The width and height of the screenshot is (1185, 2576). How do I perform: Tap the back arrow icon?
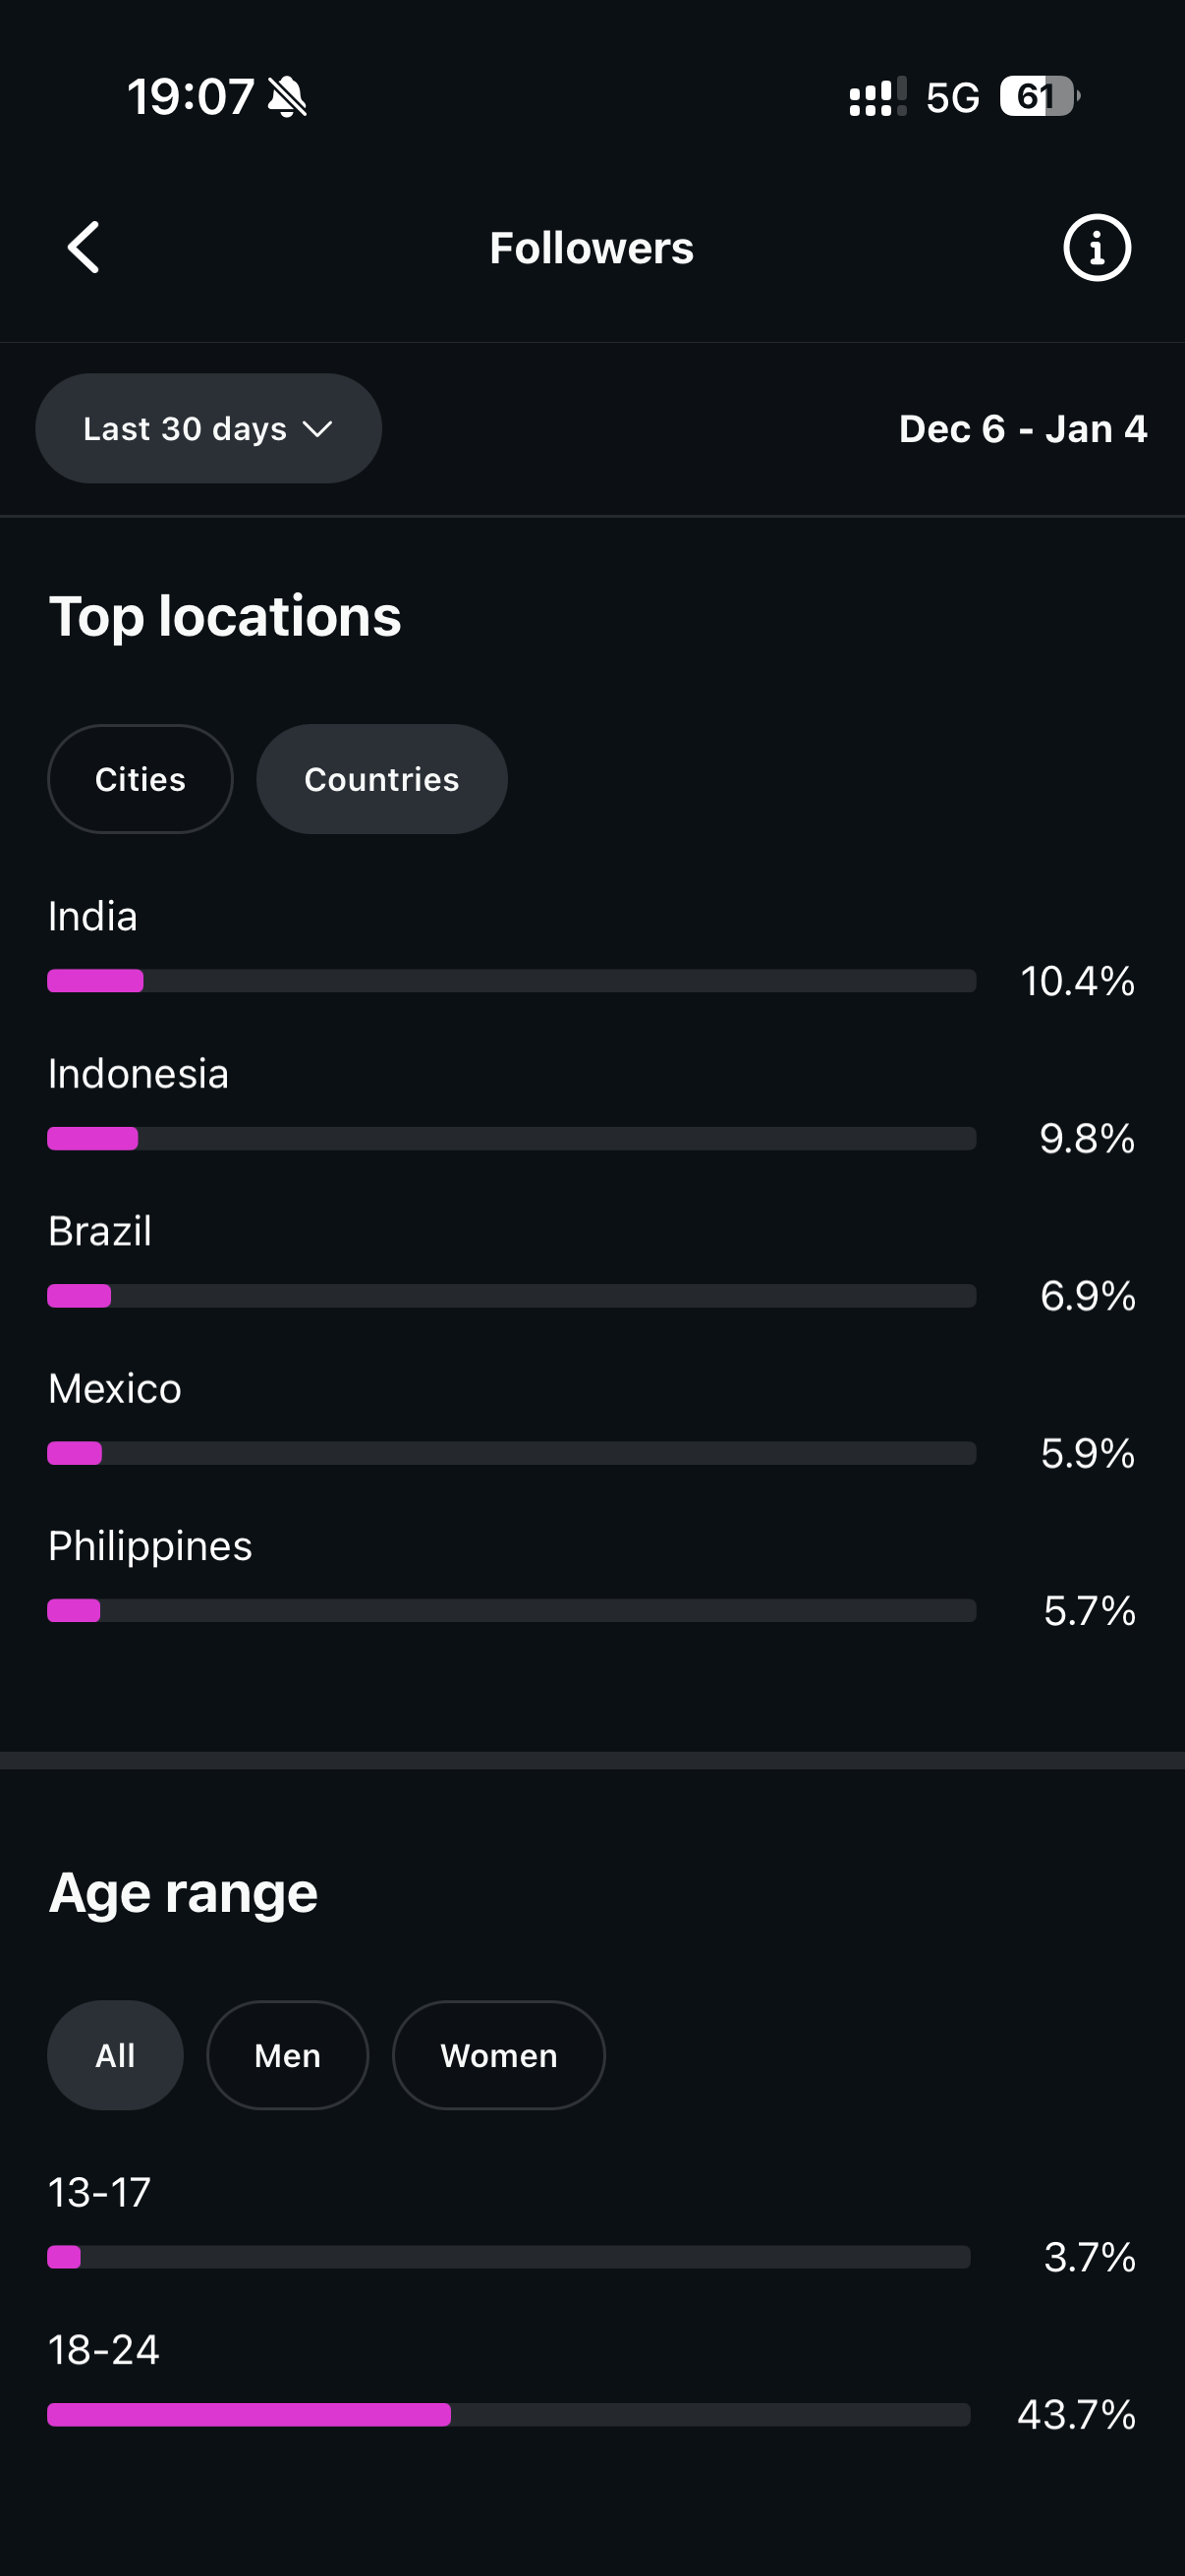coord(84,247)
